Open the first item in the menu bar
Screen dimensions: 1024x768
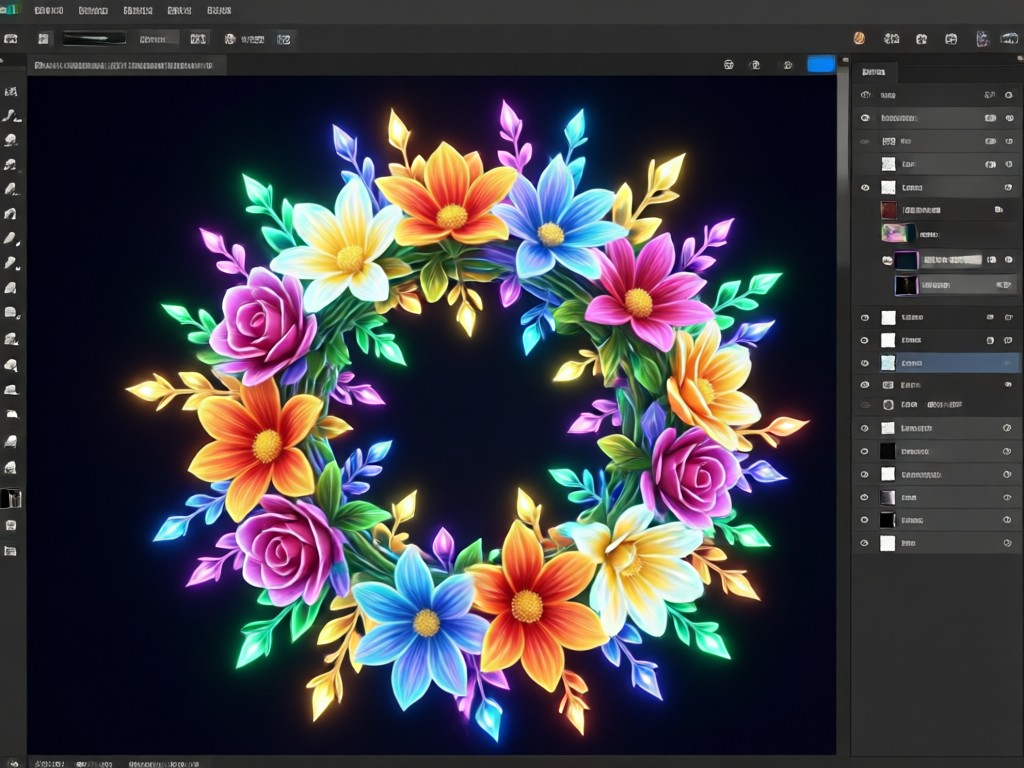49,10
